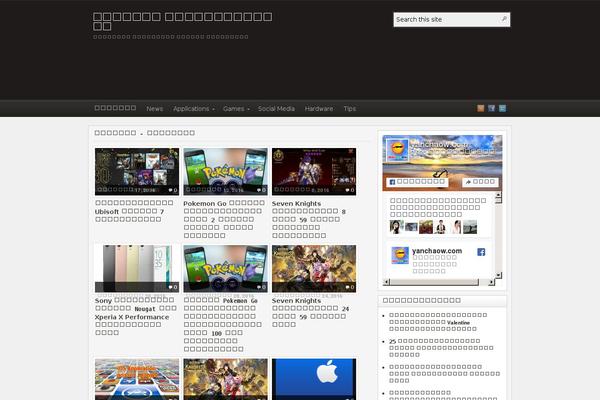Open the Ubisoft article headline
The width and height of the screenshot is (600, 400).
(x=134, y=211)
